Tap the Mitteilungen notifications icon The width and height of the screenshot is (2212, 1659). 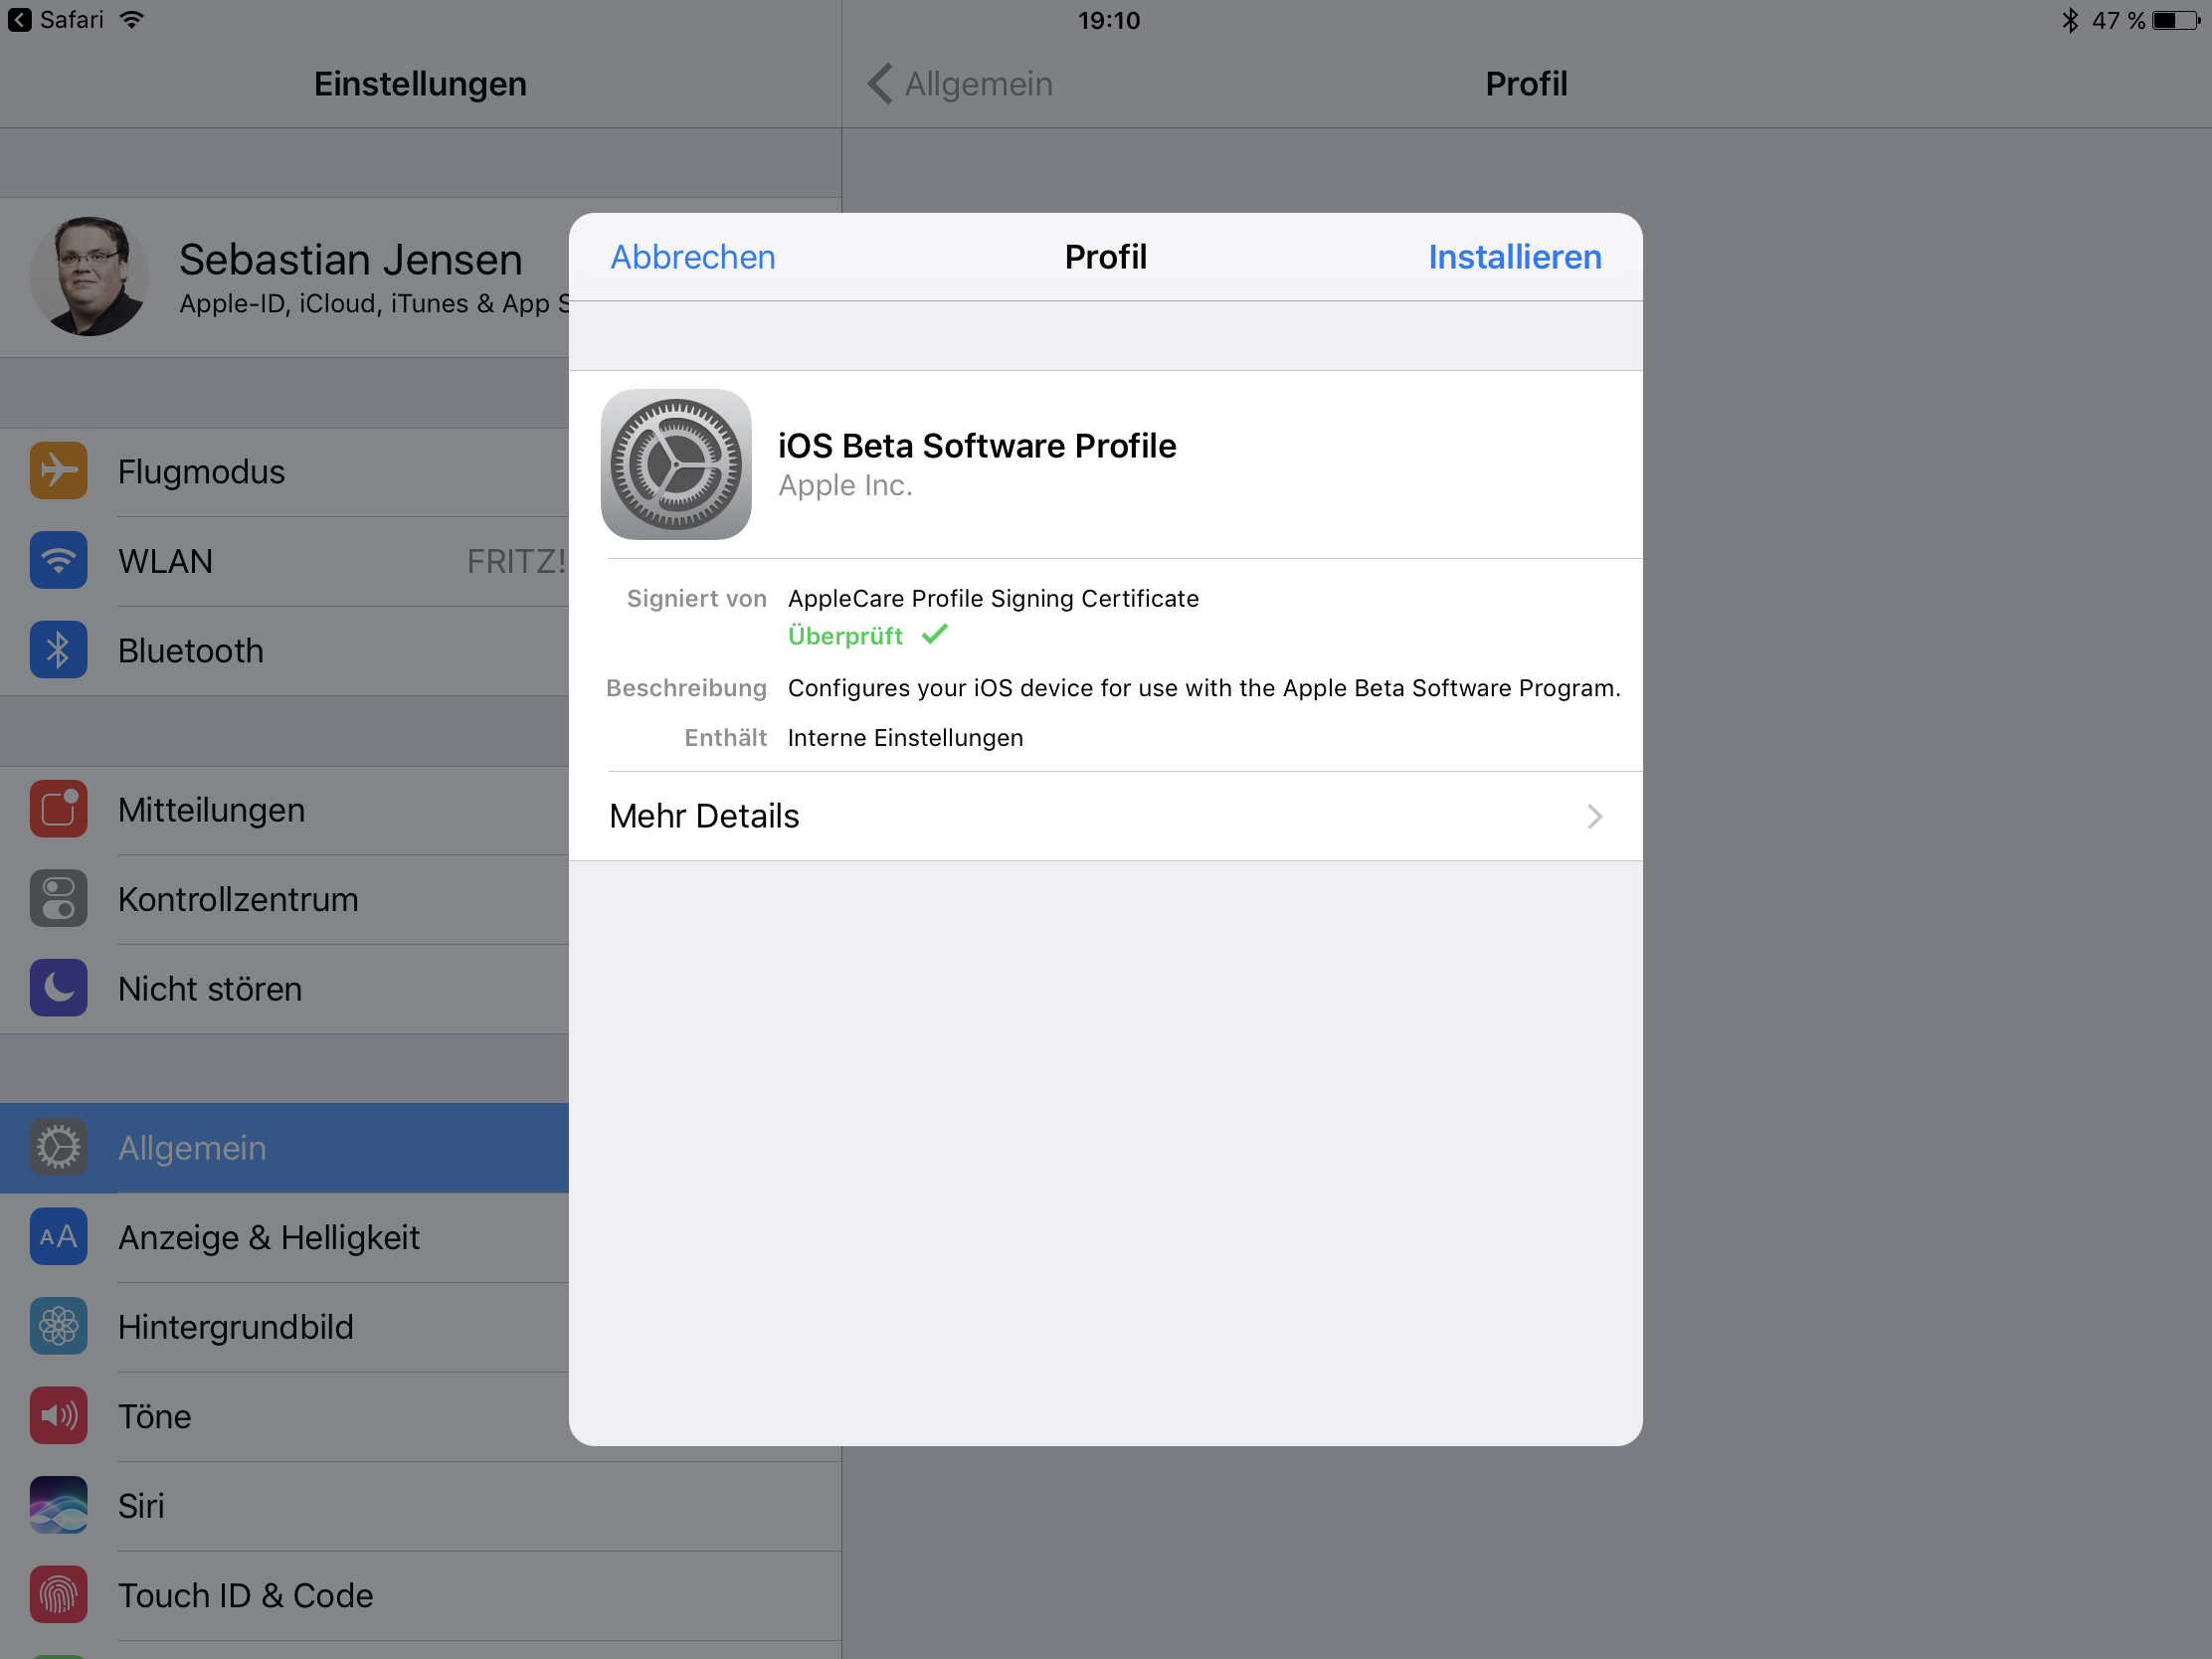pos(58,809)
